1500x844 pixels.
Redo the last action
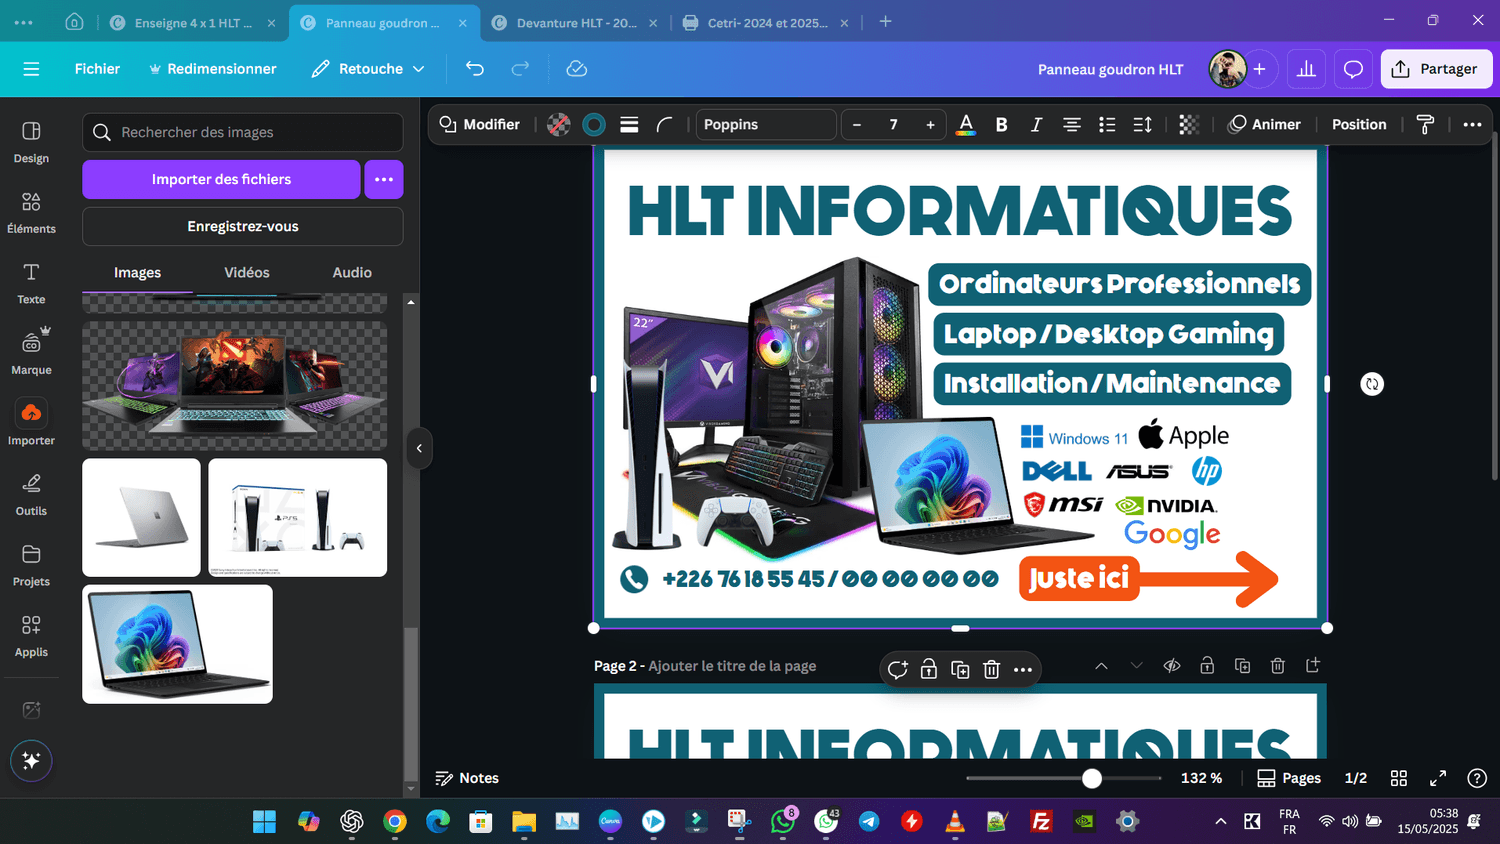[x=520, y=69]
